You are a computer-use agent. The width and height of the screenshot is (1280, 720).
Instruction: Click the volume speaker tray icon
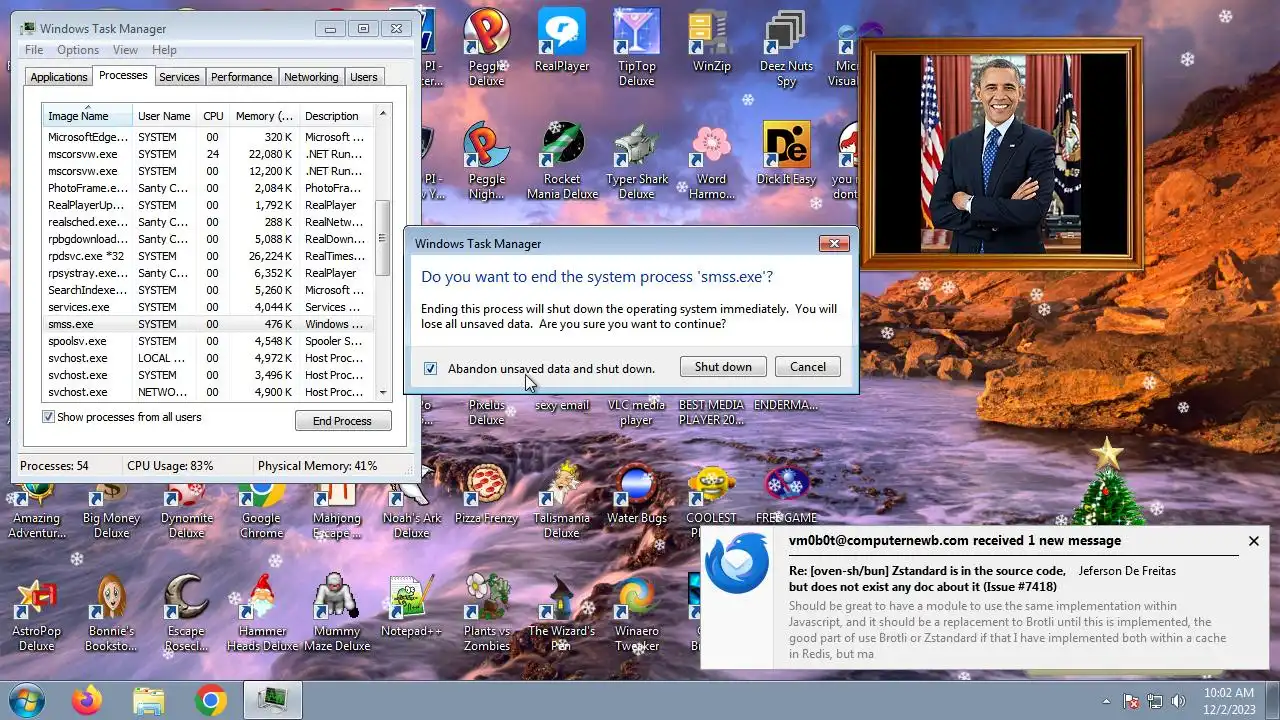click(1178, 701)
